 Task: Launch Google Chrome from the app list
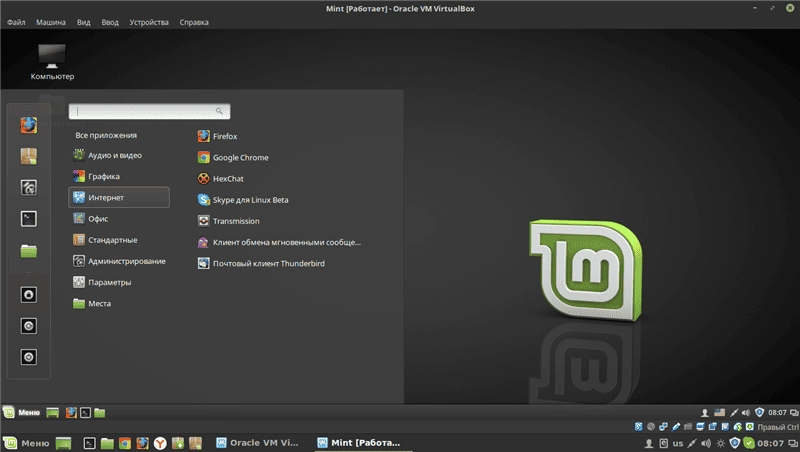click(x=233, y=158)
